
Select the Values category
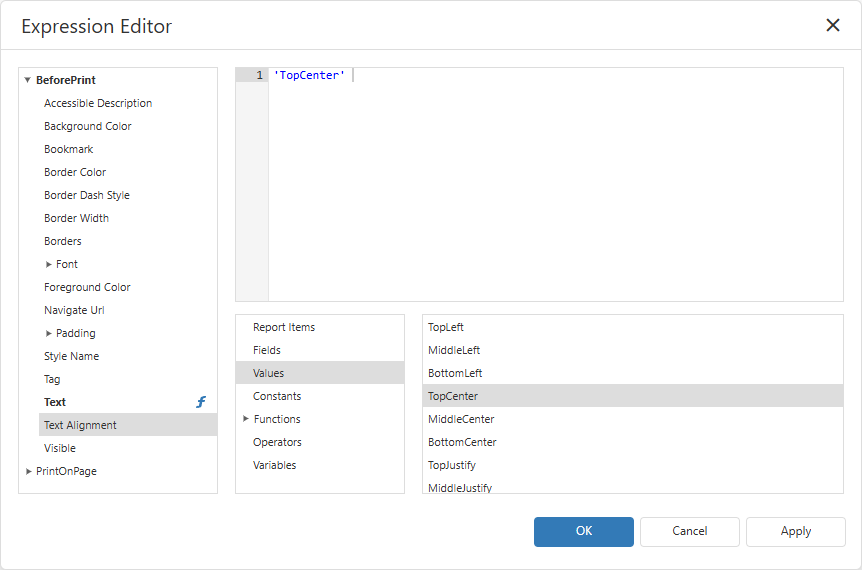click(x=320, y=373)
